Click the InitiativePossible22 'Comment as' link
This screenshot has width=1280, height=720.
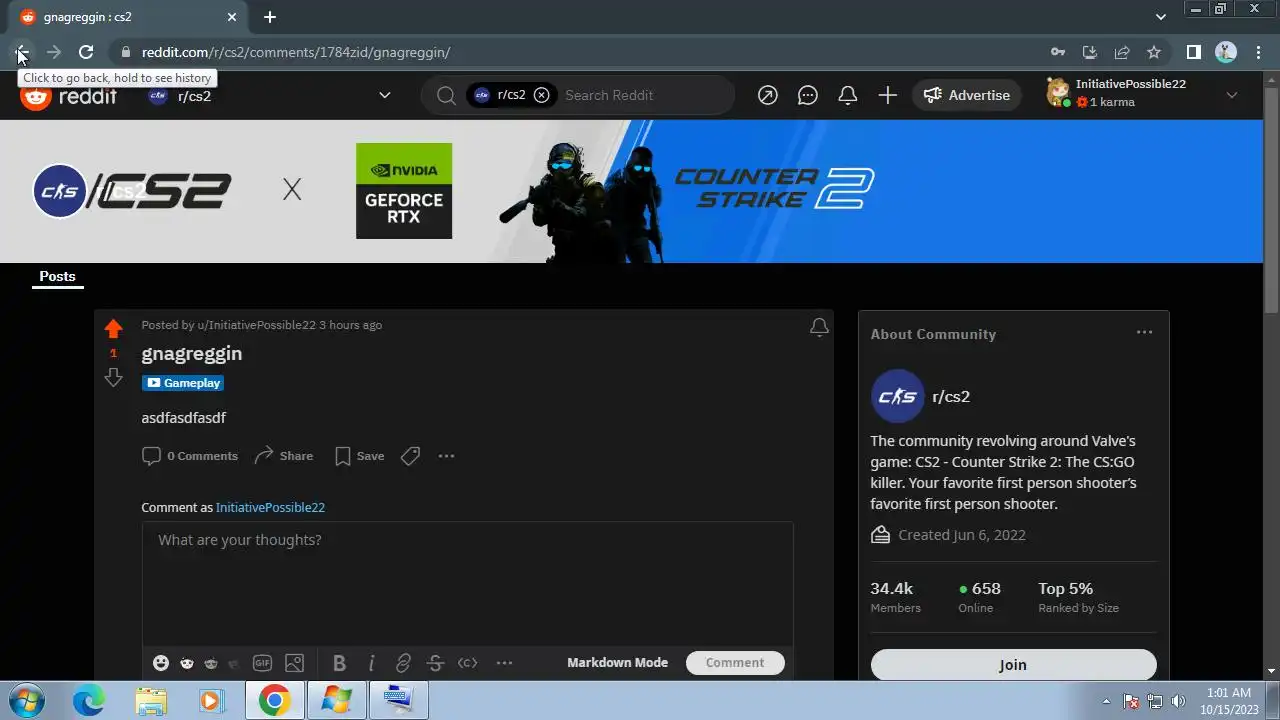tap(270, 507)
